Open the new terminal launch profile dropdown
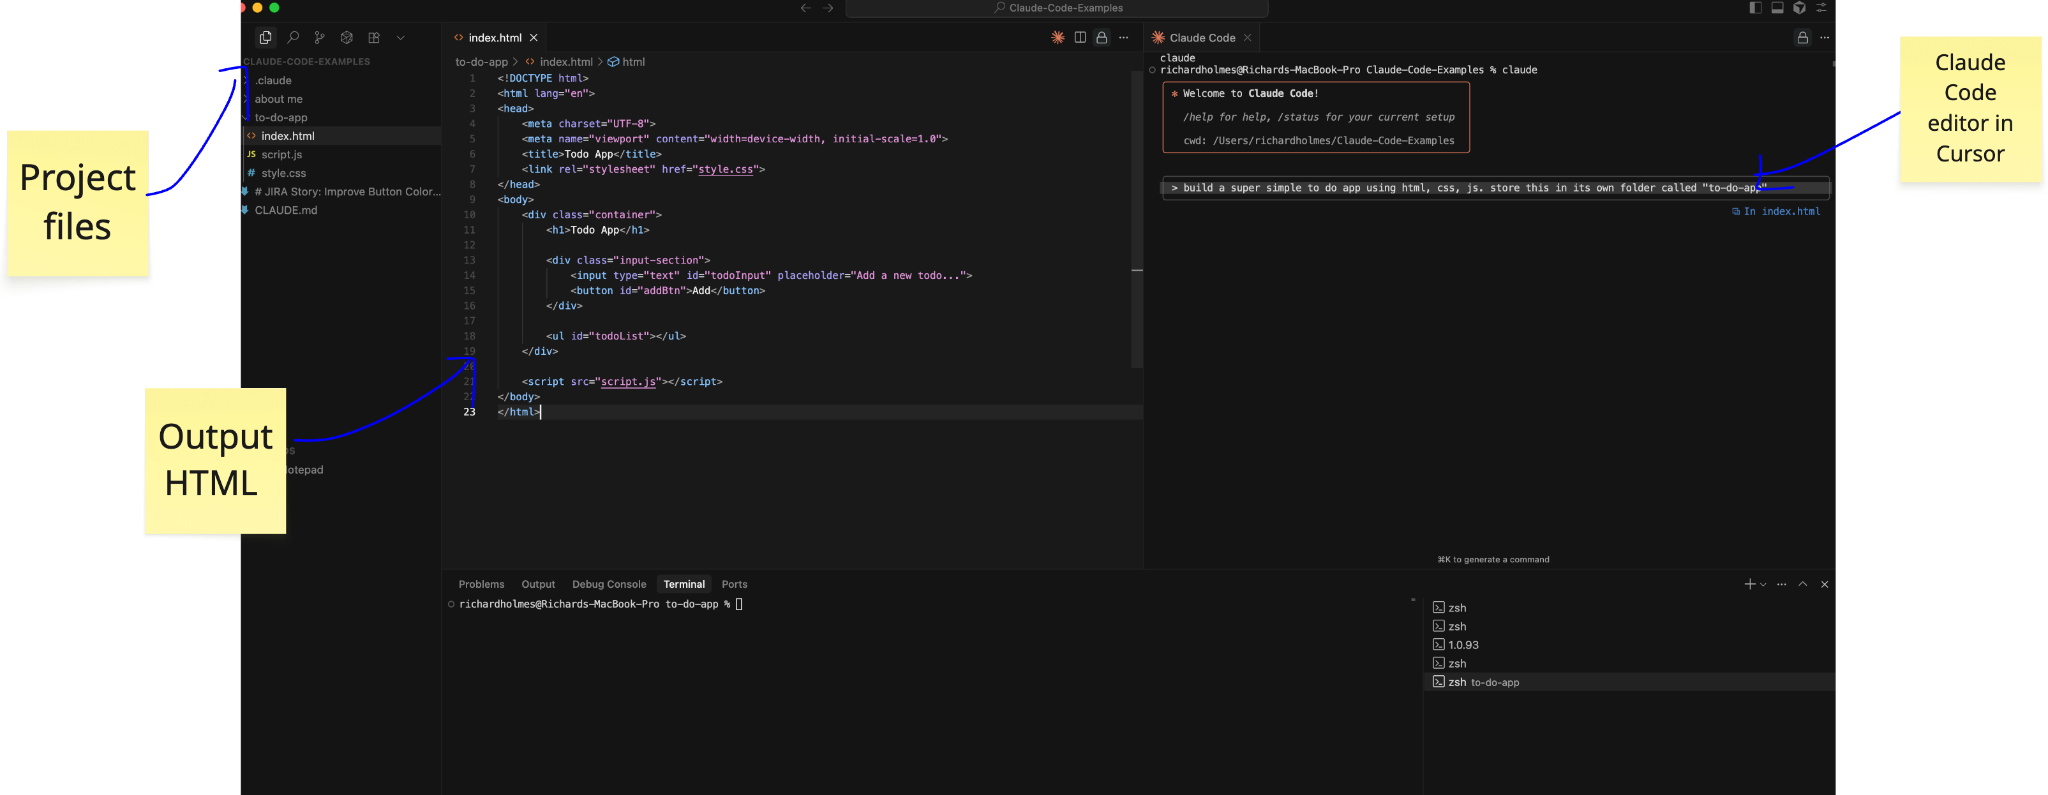The height and width of the screenshot is (795, 2048). tap(1763, 584)
